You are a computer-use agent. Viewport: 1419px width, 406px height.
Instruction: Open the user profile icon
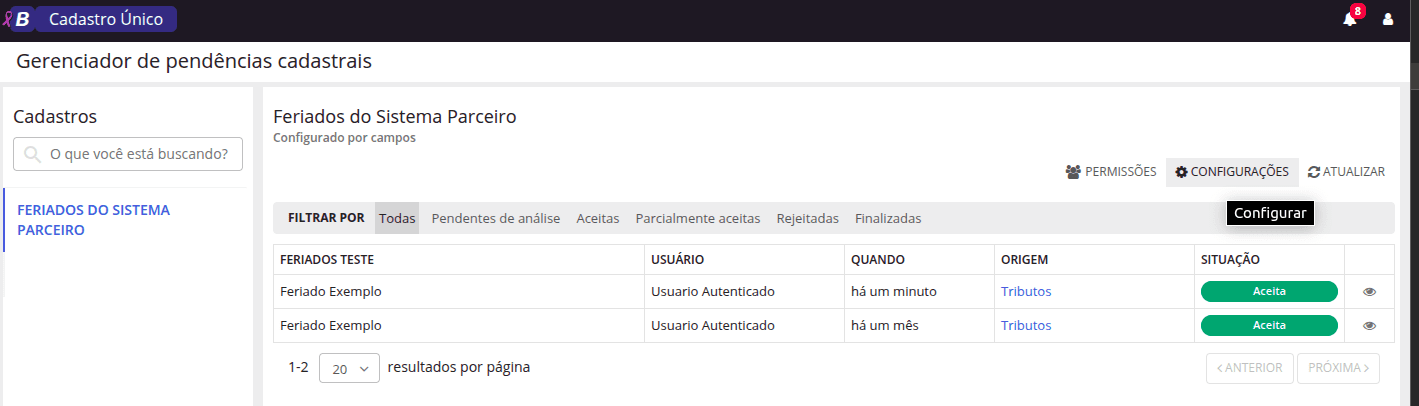(x=1388, y=19)
